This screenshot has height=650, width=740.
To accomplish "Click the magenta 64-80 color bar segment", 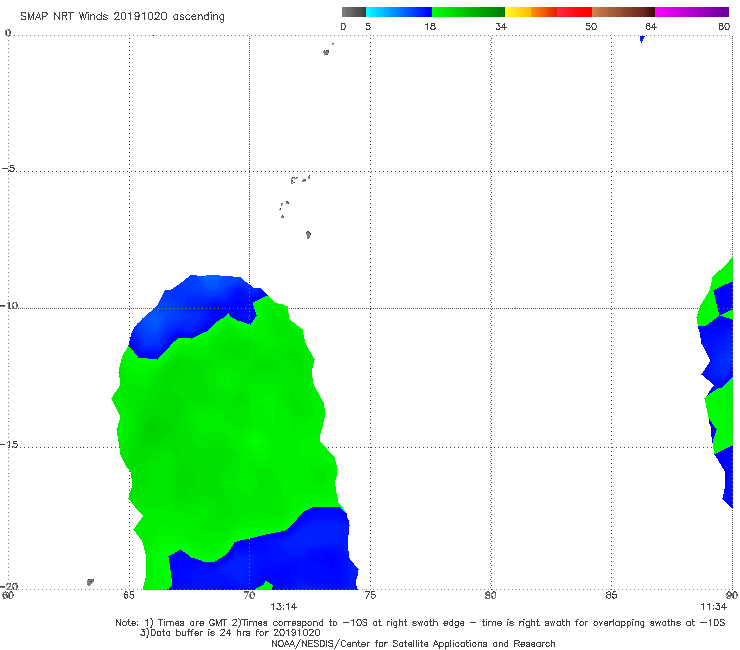I will [692, 12].
